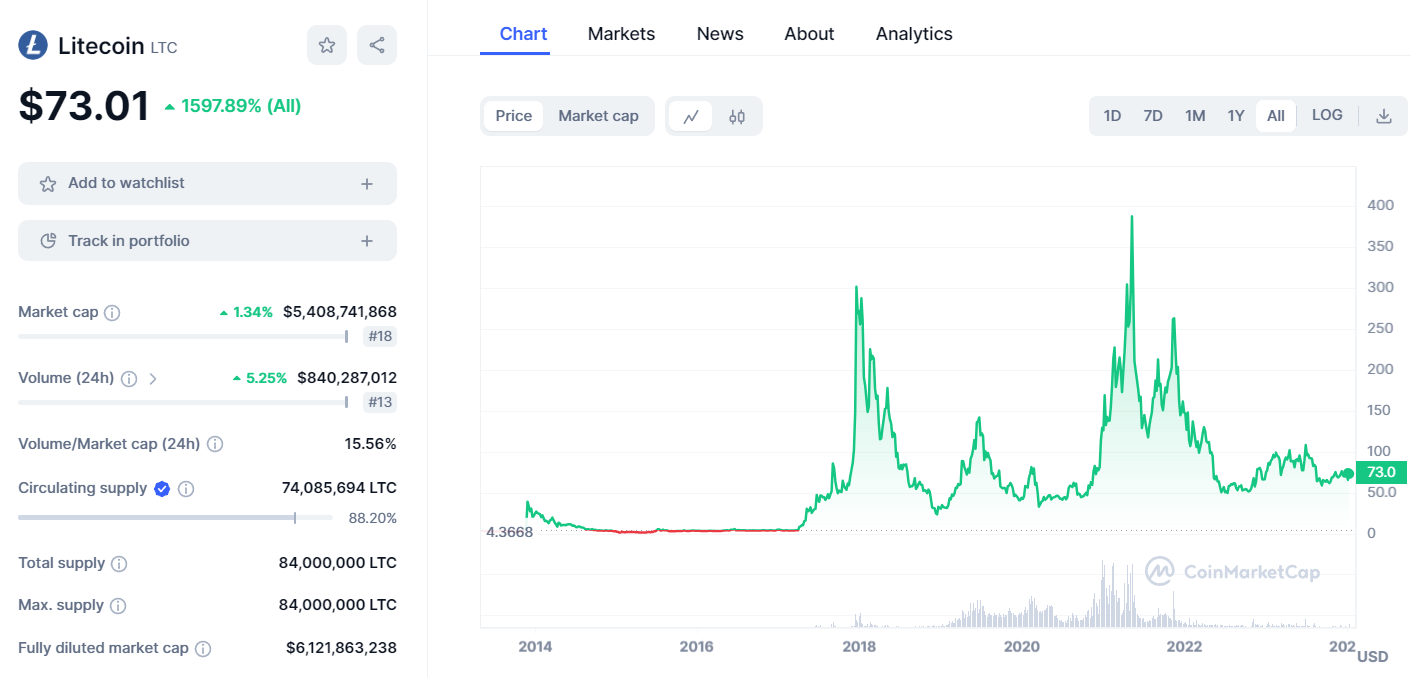
Task: Select All time range
Action: coord(1276,116)
